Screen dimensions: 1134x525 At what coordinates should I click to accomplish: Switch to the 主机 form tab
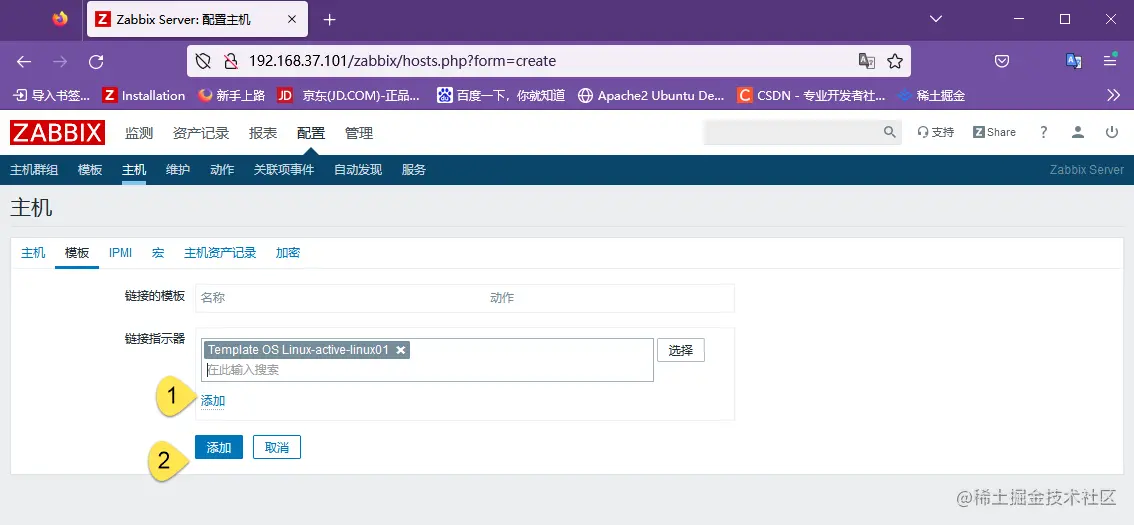(x=33, y=253)
